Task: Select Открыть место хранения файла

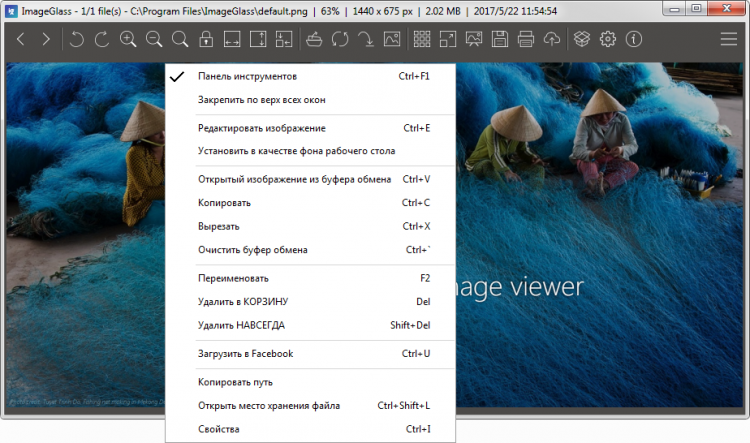Action: click(x=310, y=405)
